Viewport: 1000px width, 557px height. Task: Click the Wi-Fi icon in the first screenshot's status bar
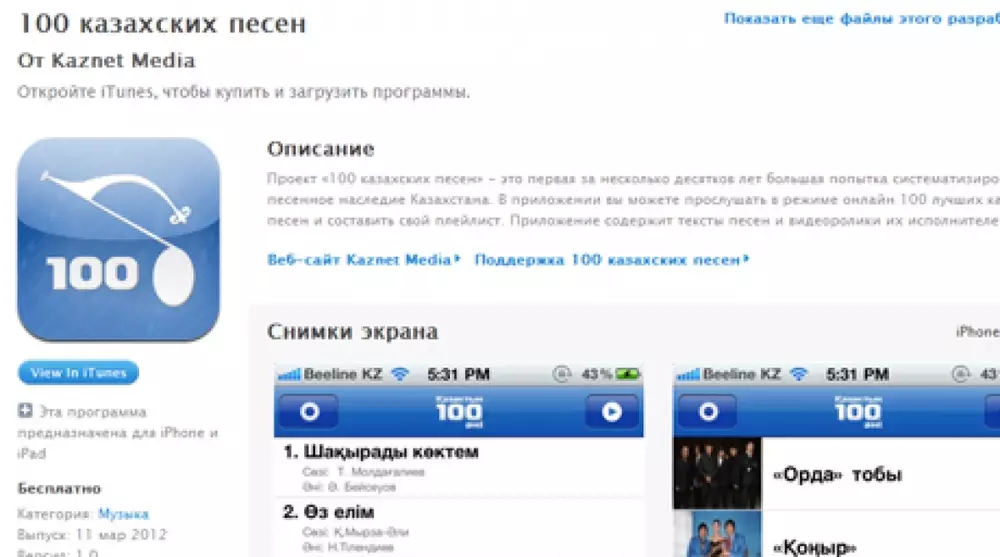click(401, 375)
